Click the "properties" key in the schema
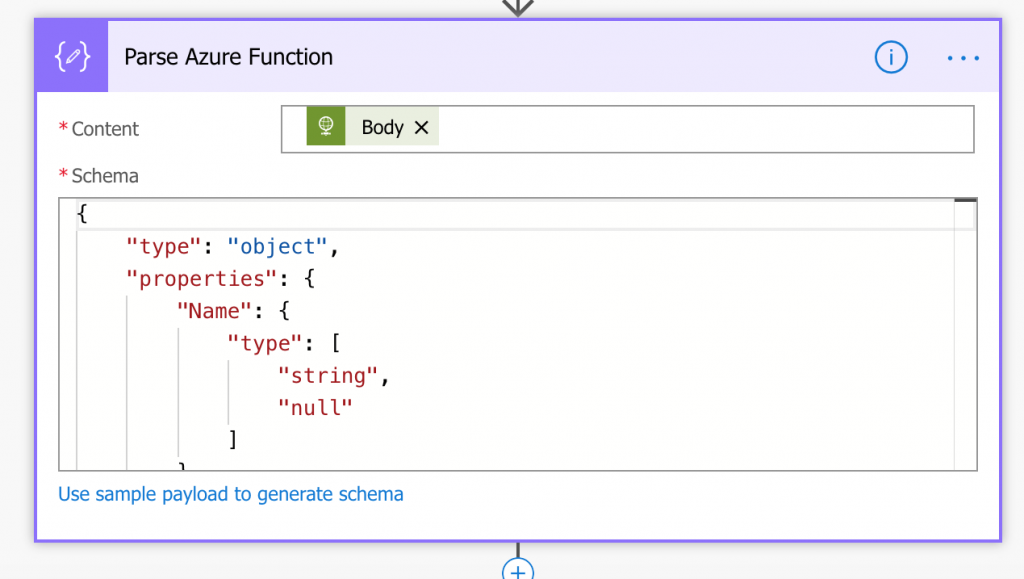 coord(202,279)
